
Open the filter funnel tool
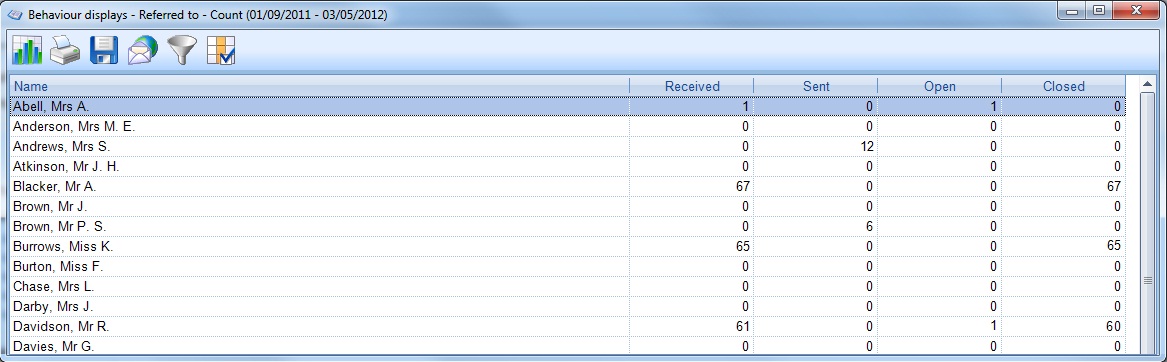pos(182,51)
